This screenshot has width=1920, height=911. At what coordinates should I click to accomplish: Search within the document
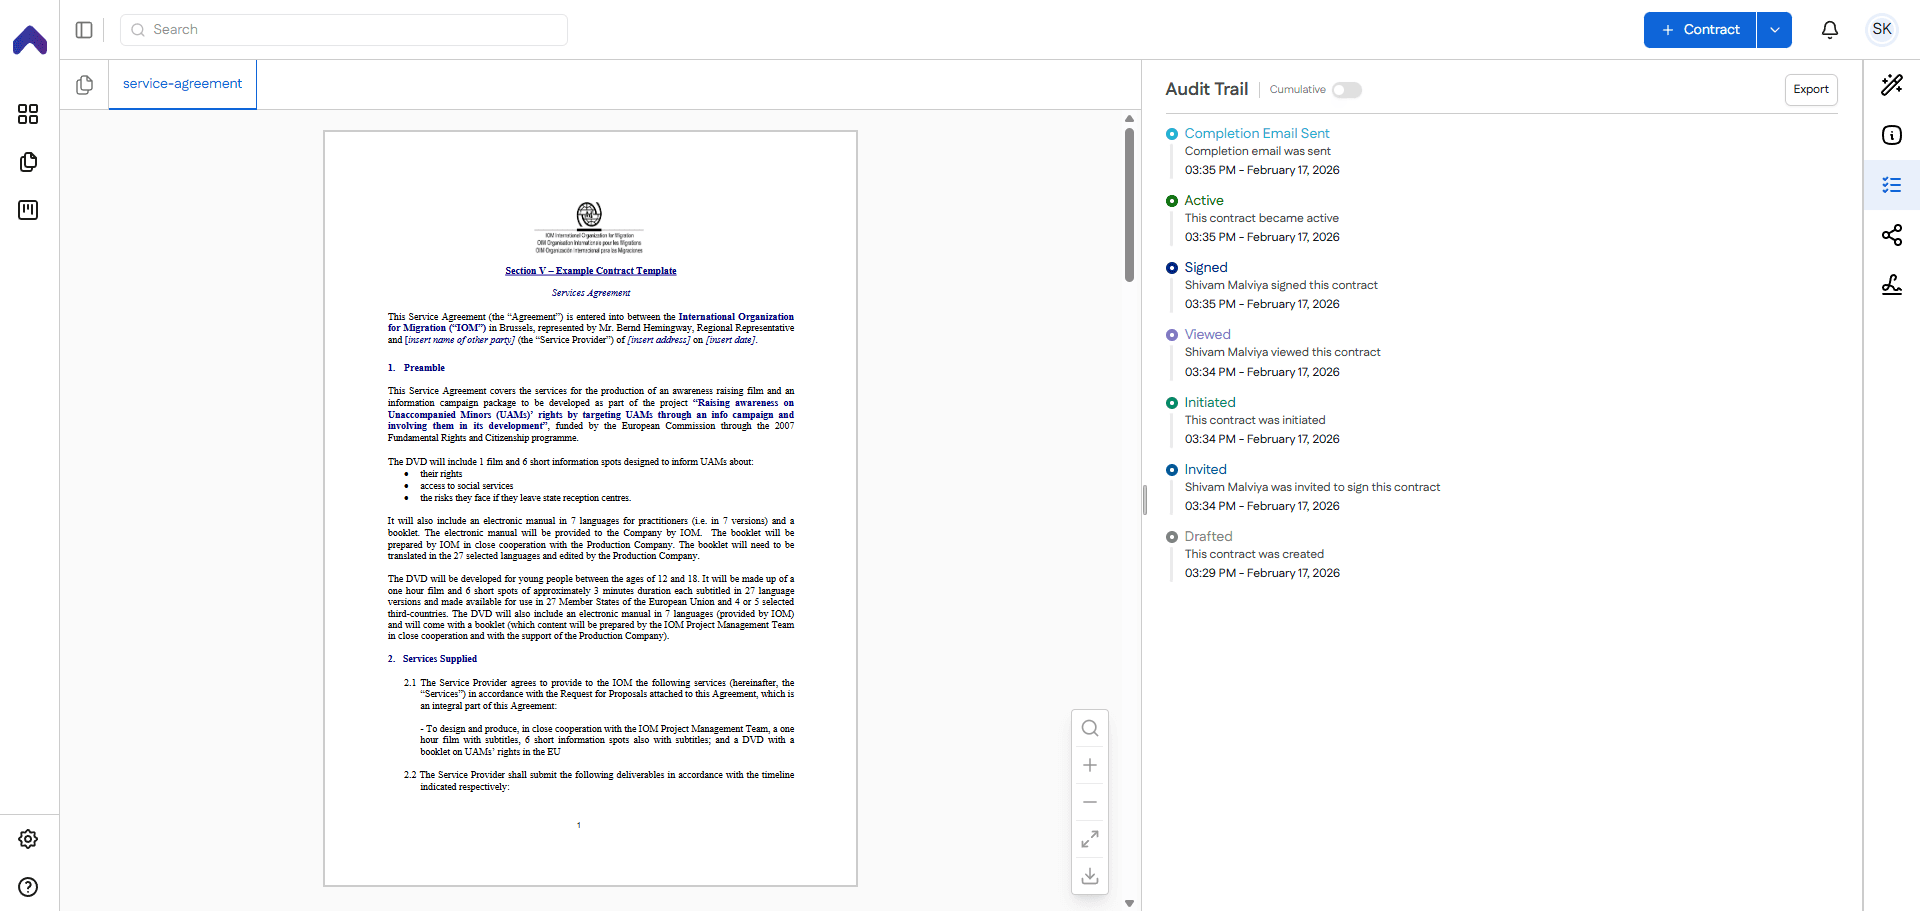[1090, 728]
